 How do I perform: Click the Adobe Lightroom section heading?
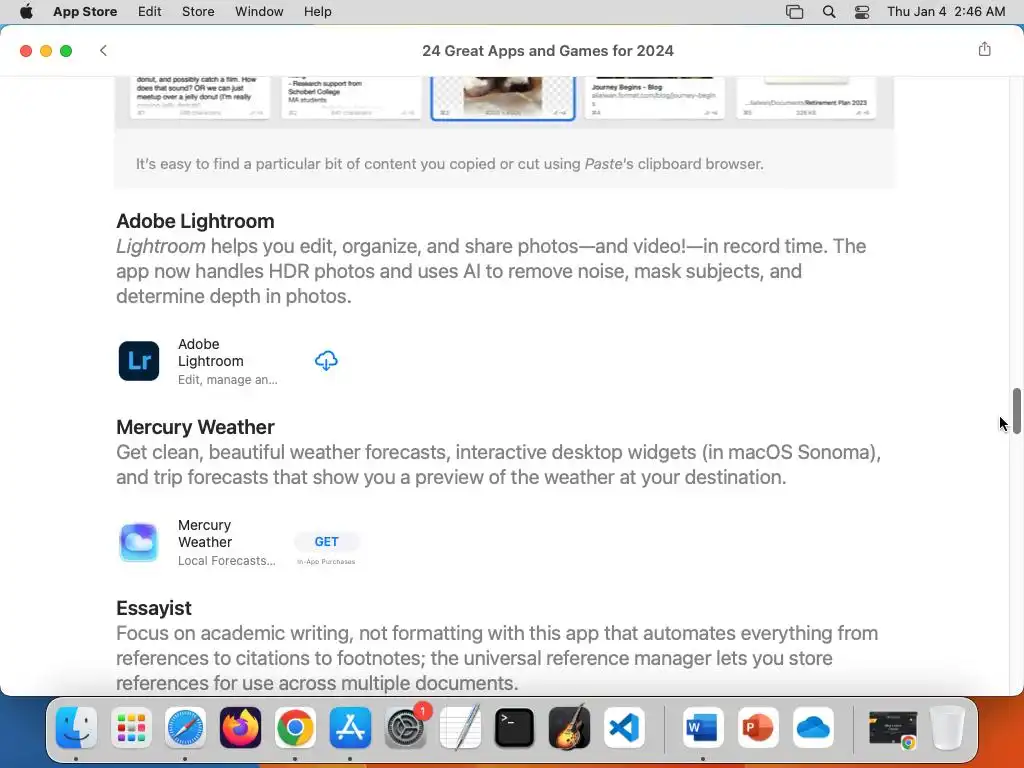[195, 221]
